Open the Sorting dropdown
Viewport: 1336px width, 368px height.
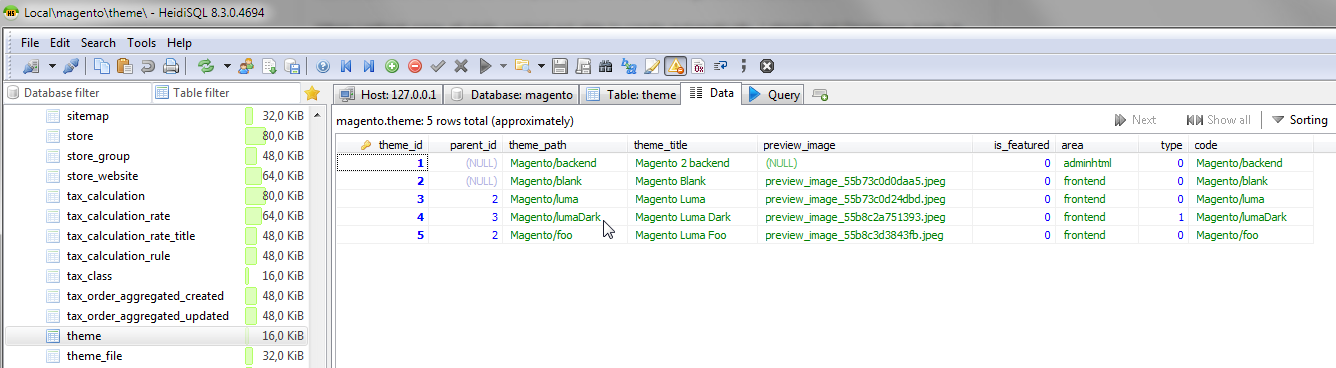1300,120
